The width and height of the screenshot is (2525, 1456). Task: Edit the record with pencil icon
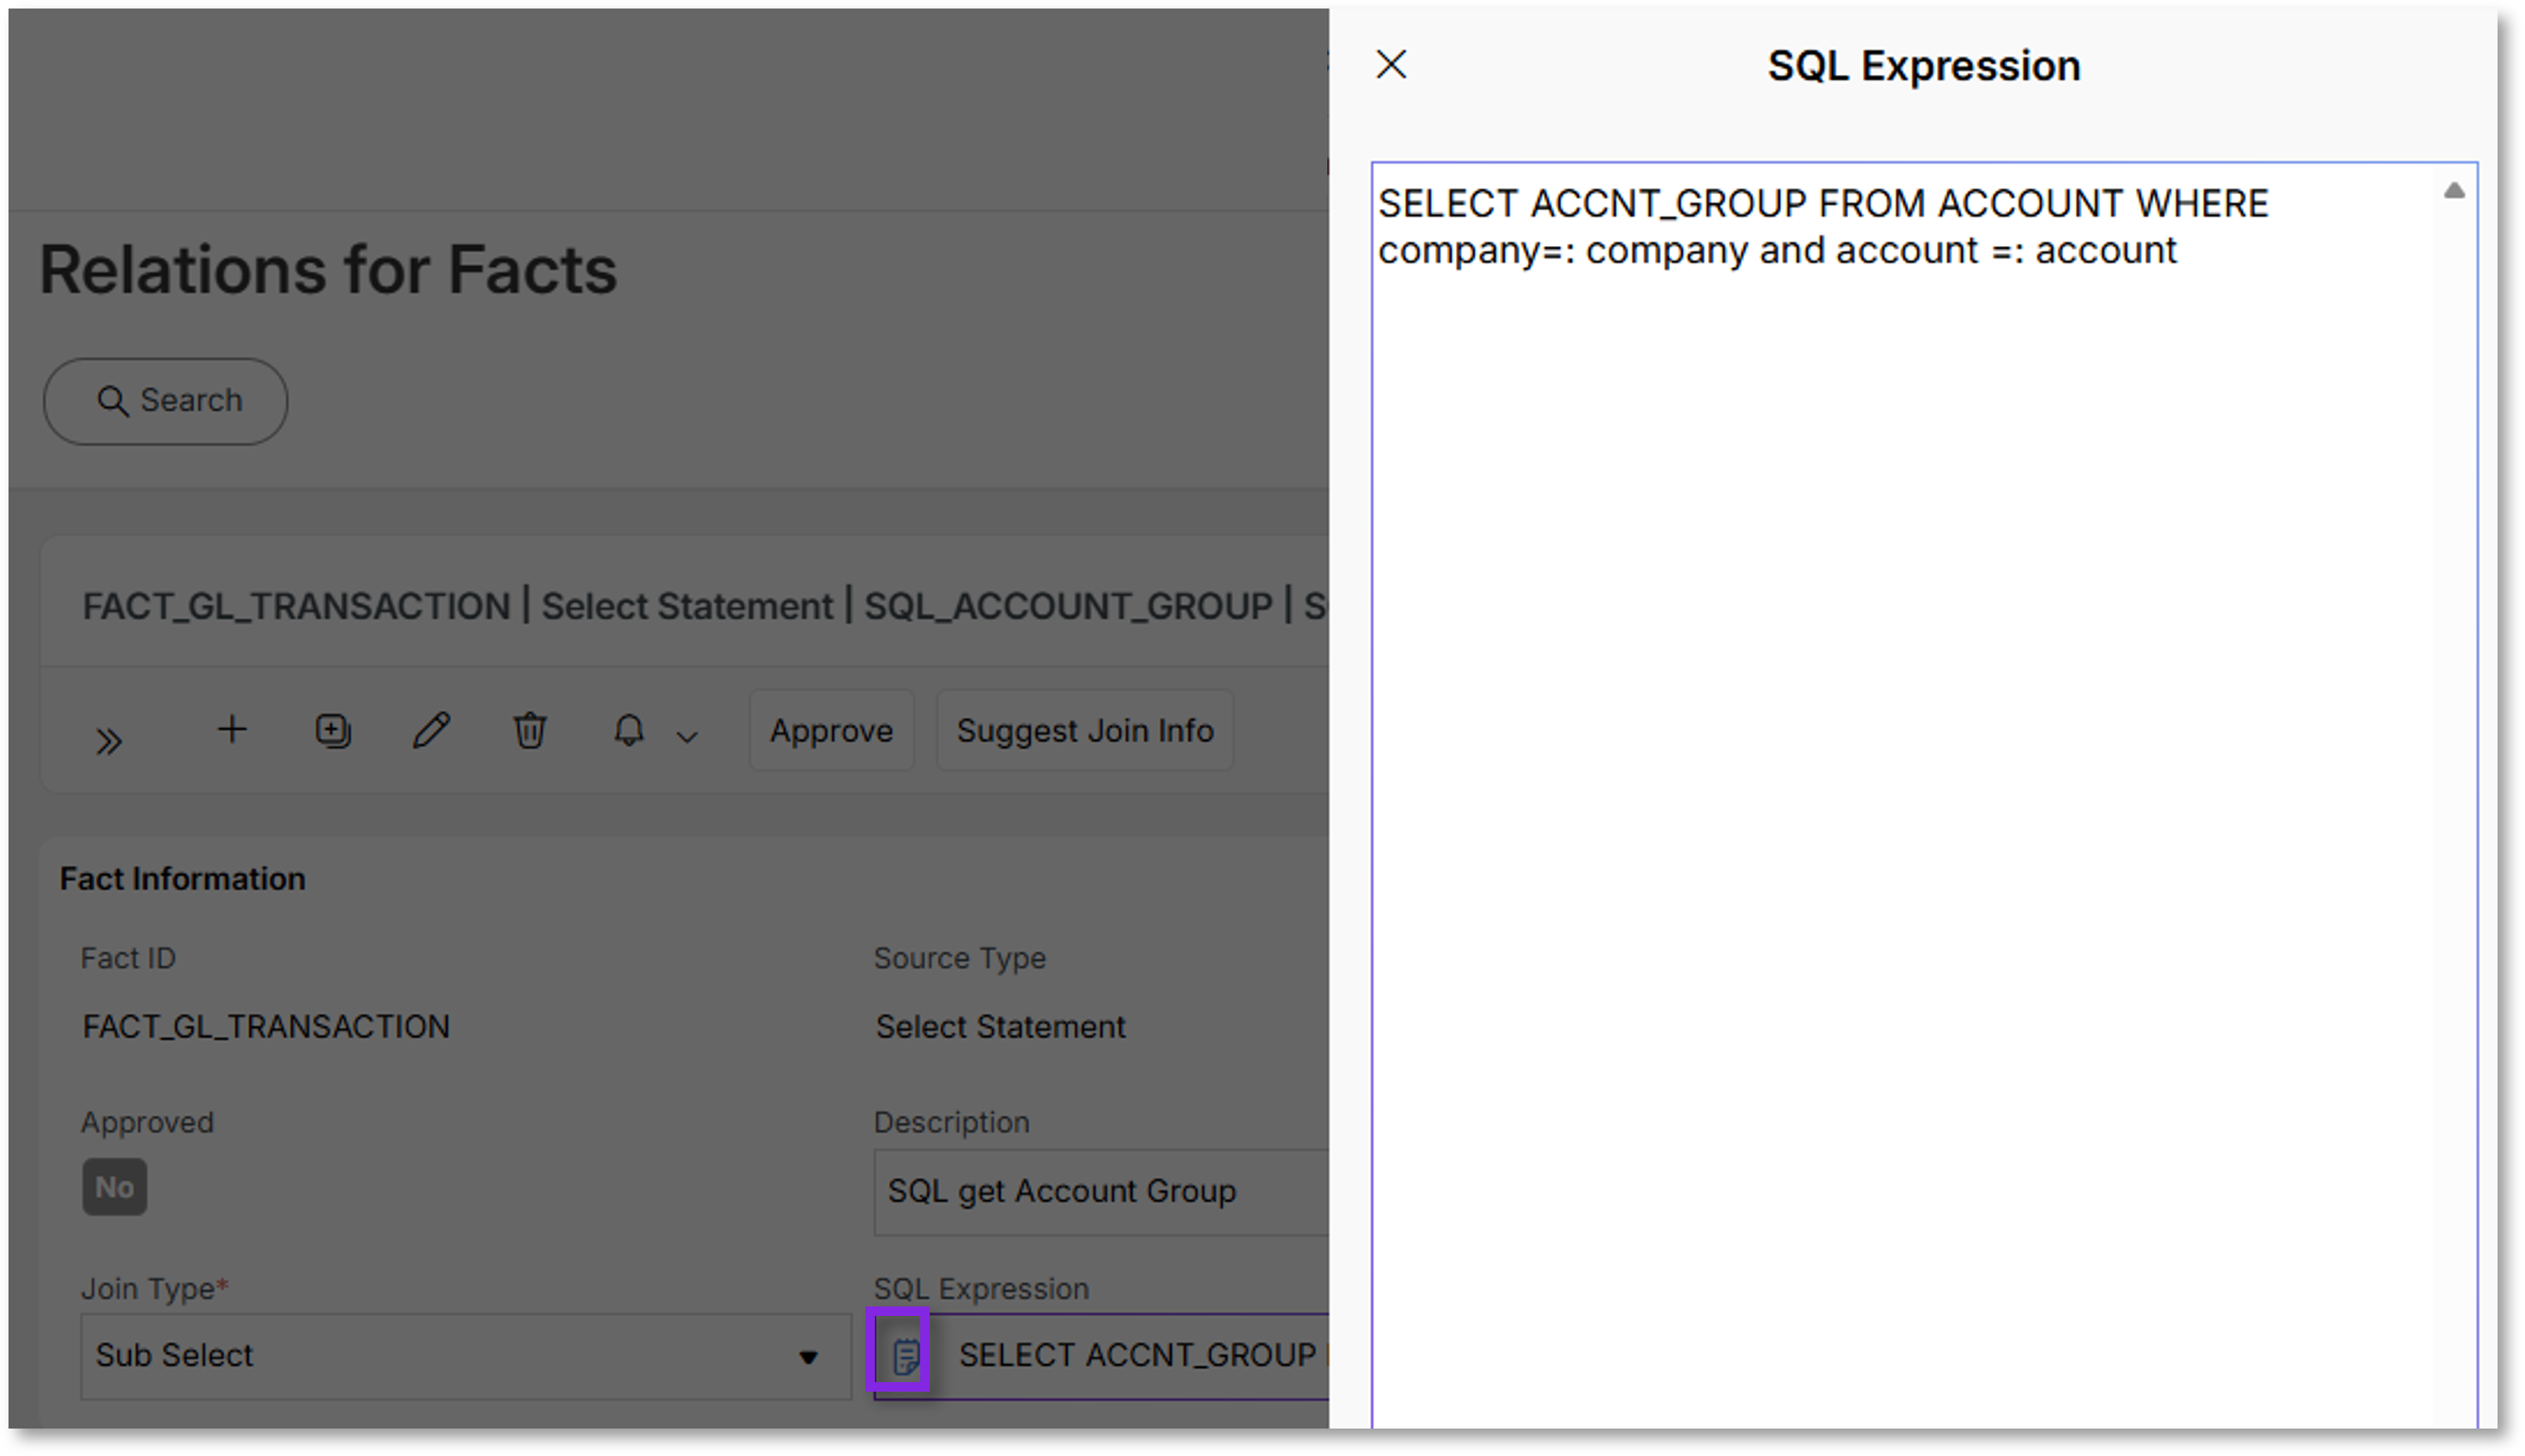point(431,731)
